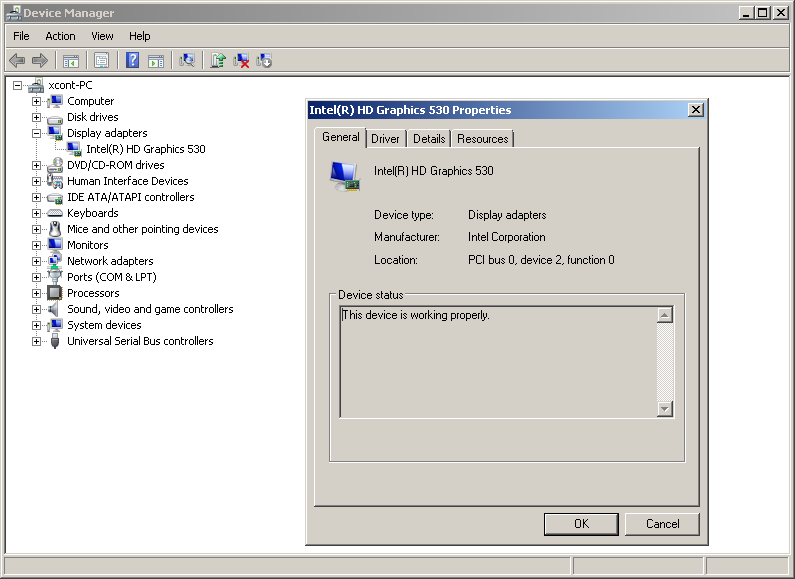Expand the Network adapters node
Image resolution: width=795 pixels, height=579 pixels.
37,261
